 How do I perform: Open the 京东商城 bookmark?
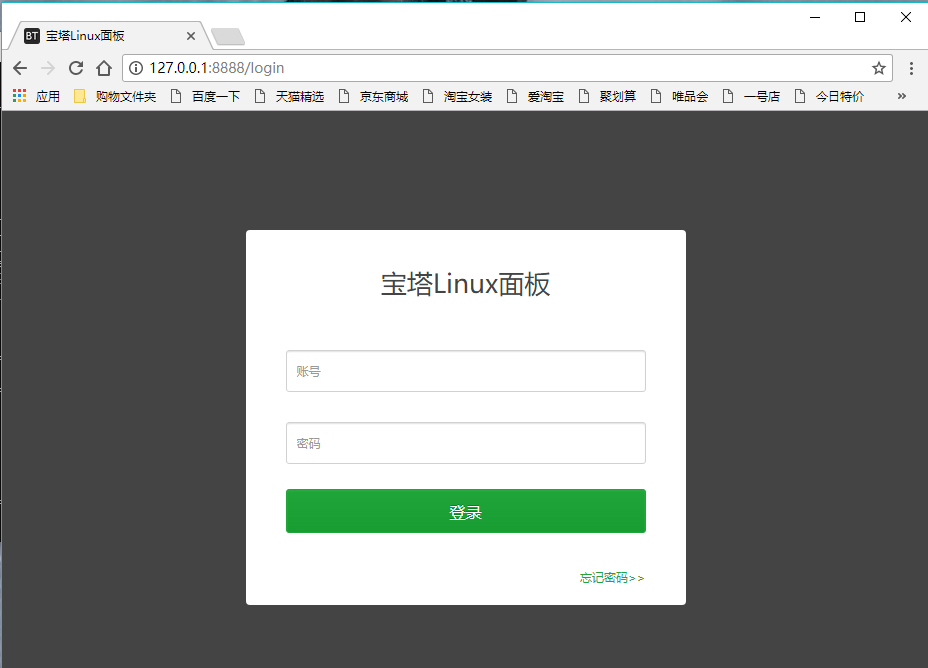tap(373, 96)
